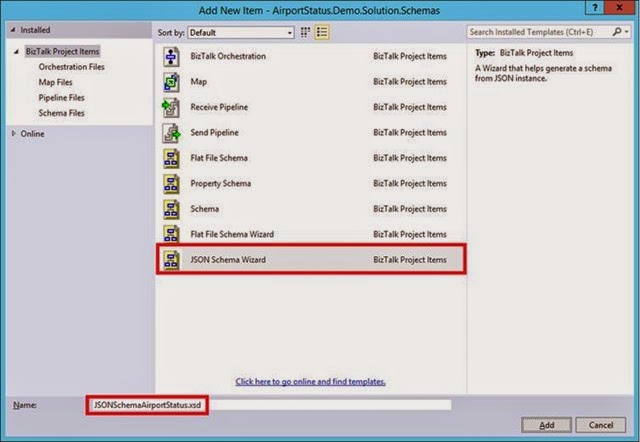The height and width of the screenshot is (442, 640).
Task: Select the JSON Schema Wizard icon
Action: [x=171, y=260]
